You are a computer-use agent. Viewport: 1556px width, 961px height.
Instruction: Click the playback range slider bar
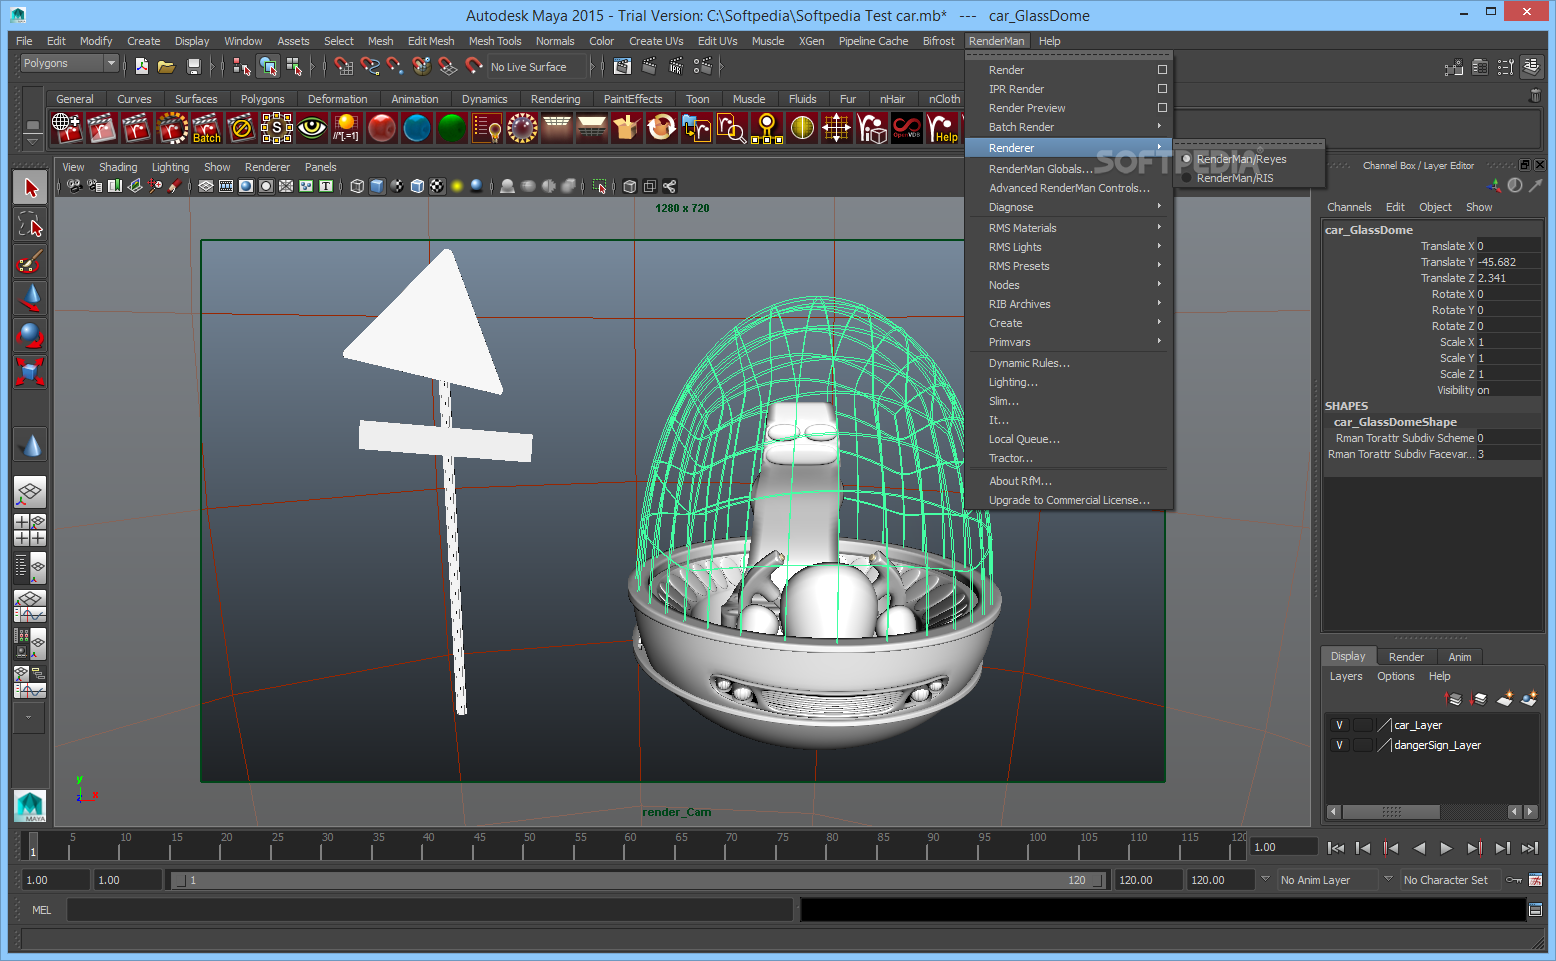[639, 880]
